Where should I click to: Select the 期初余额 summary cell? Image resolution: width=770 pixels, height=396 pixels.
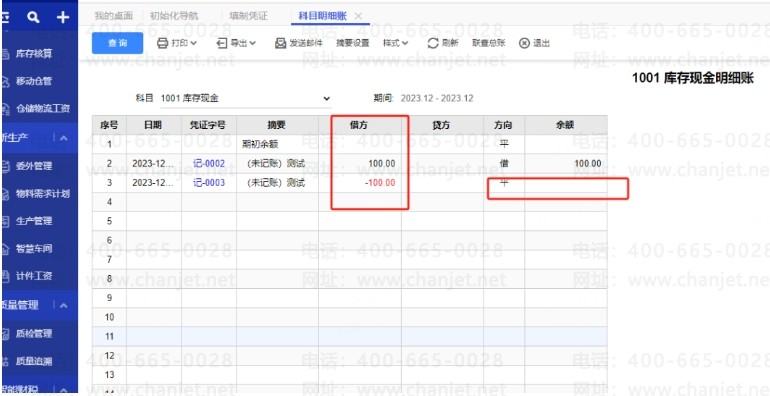coord(277,144)
